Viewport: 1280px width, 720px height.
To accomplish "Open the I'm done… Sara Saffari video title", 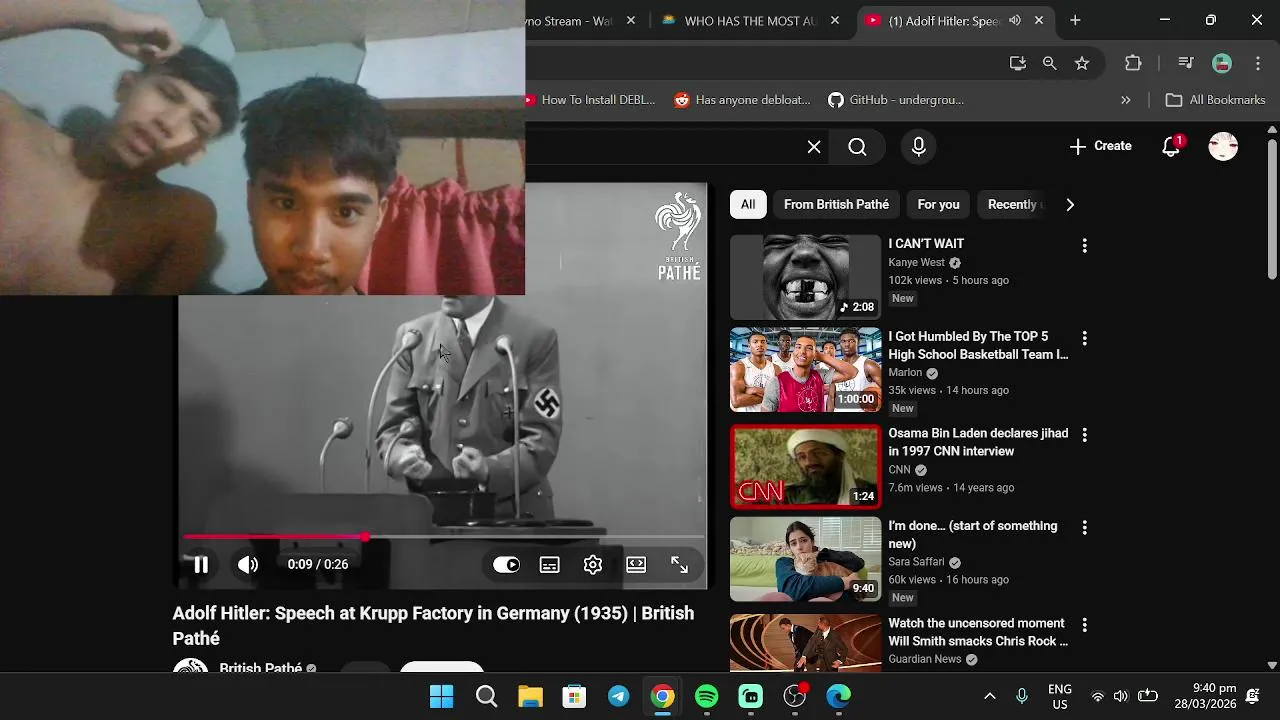I will pos(972,535).
